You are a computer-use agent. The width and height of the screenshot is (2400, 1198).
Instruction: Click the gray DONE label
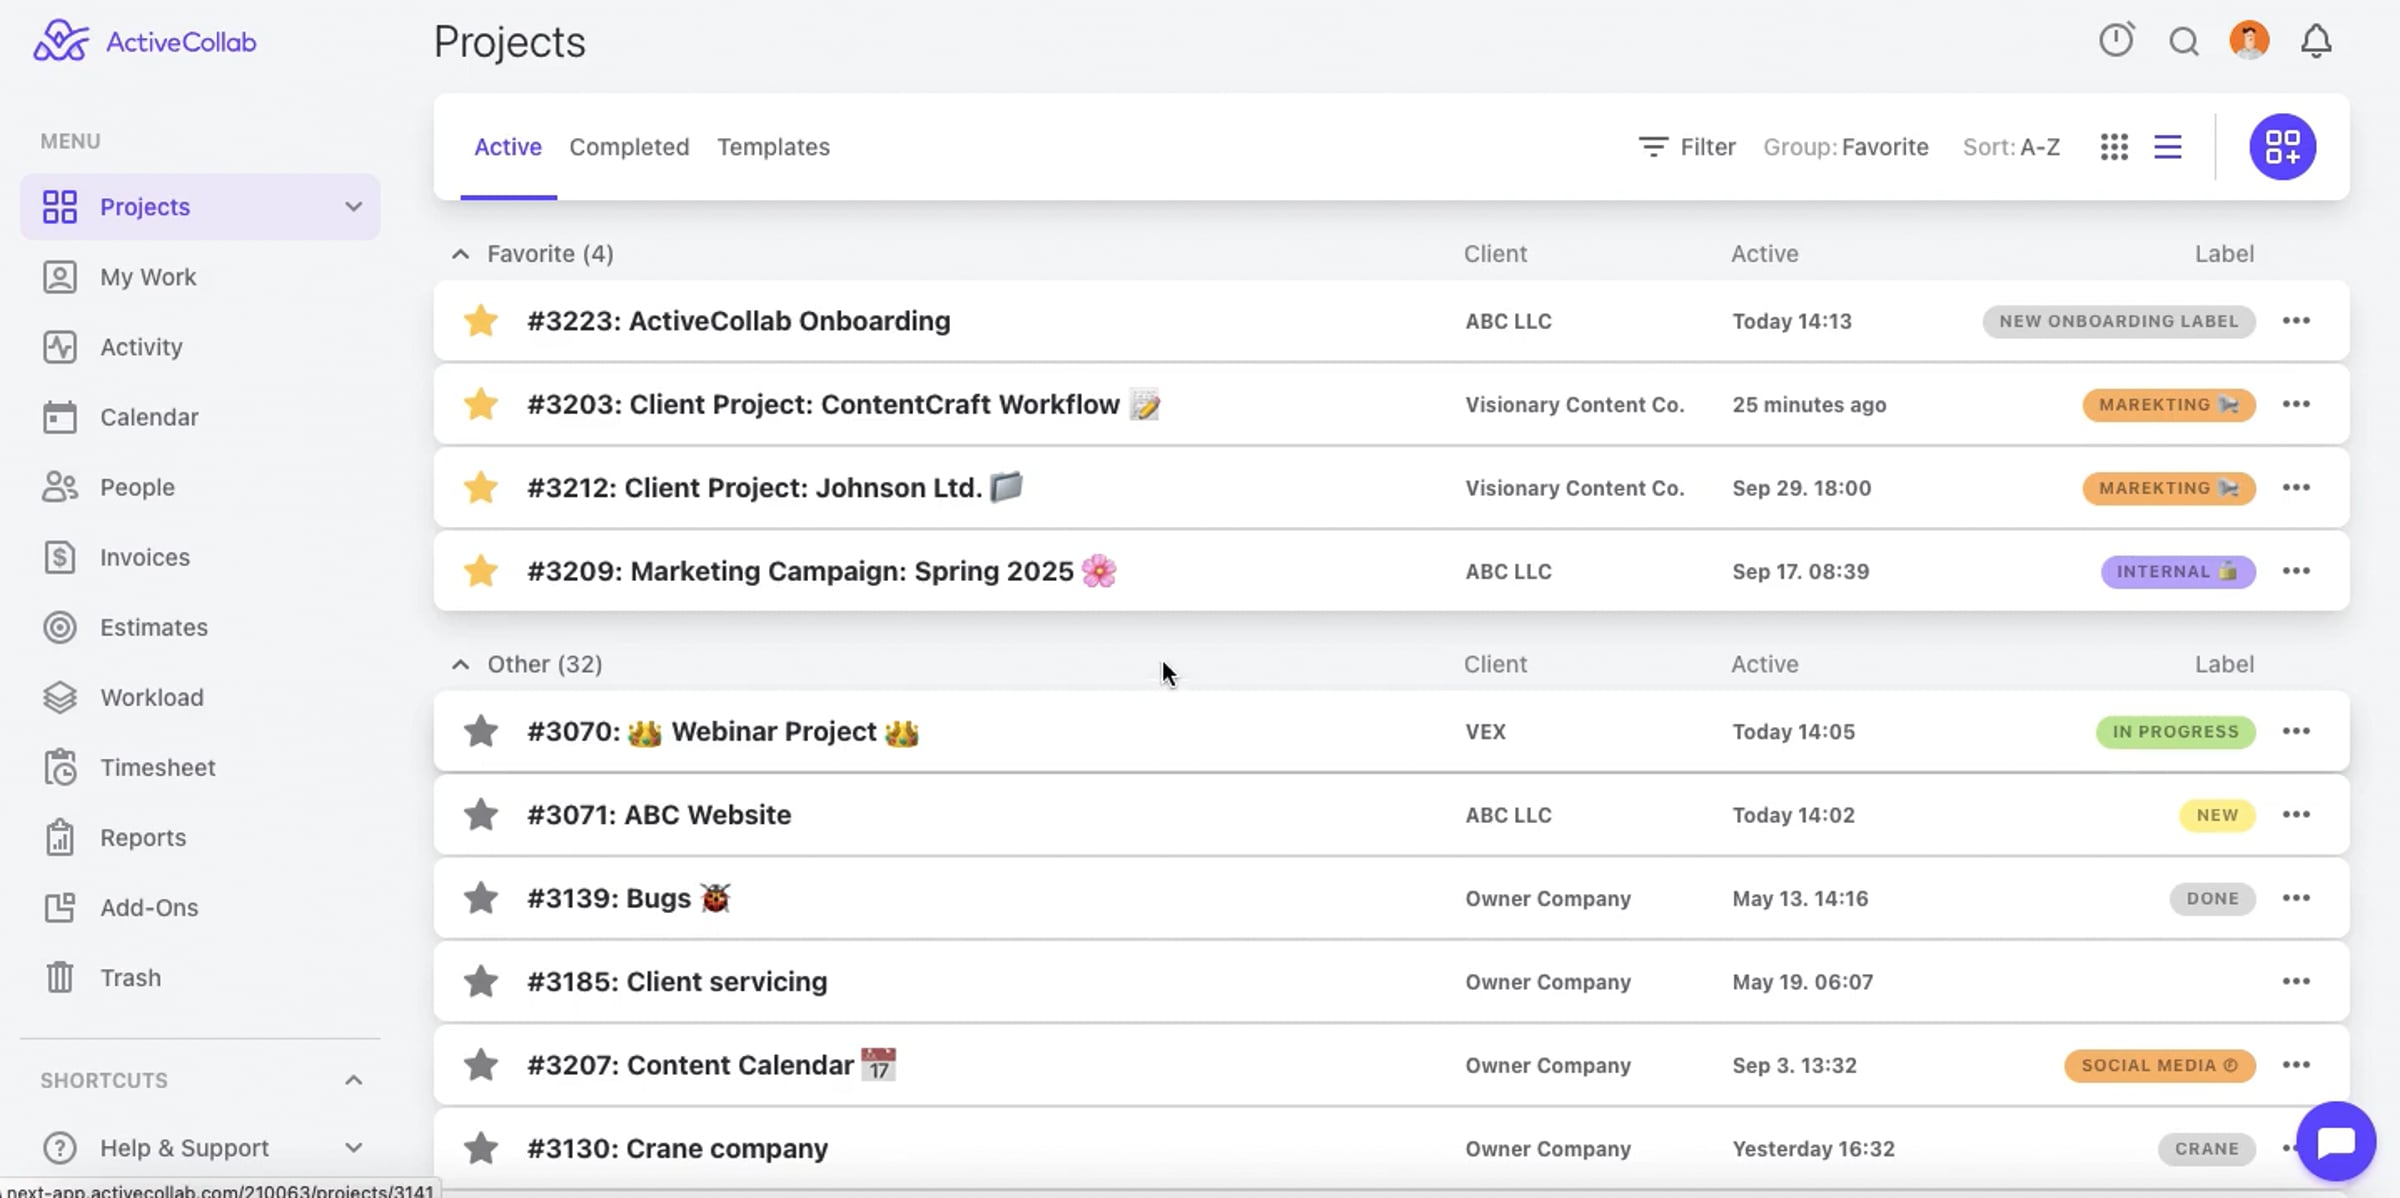[x=2212, y=898]
